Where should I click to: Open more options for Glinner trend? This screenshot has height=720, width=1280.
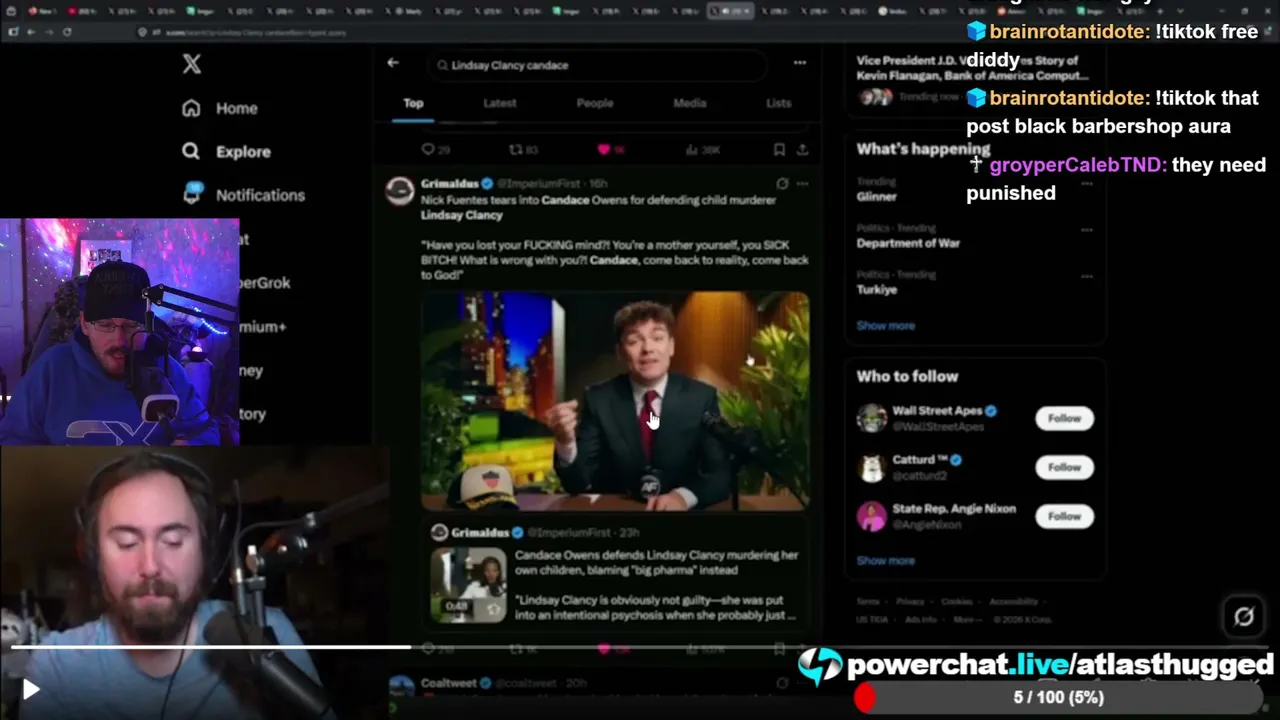coord(1087,183)
